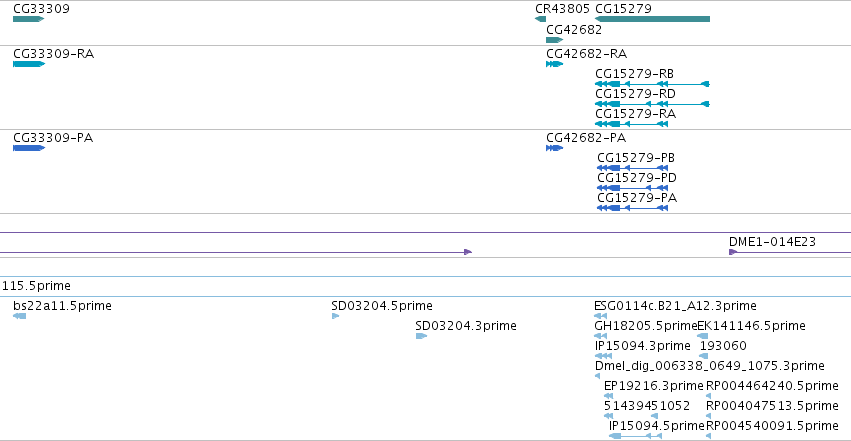Click the IP15094.3prime label
Viewport: 851px width, 441px height.
point(643,346)
